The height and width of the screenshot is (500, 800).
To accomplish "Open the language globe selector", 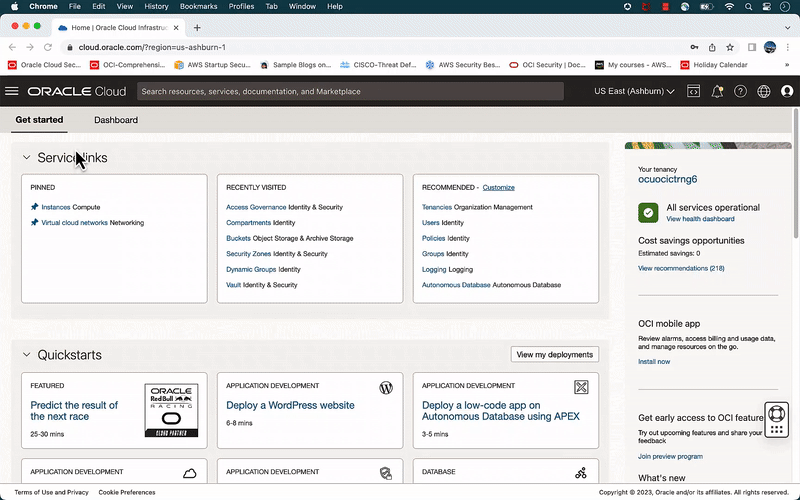I will [764, 92].
